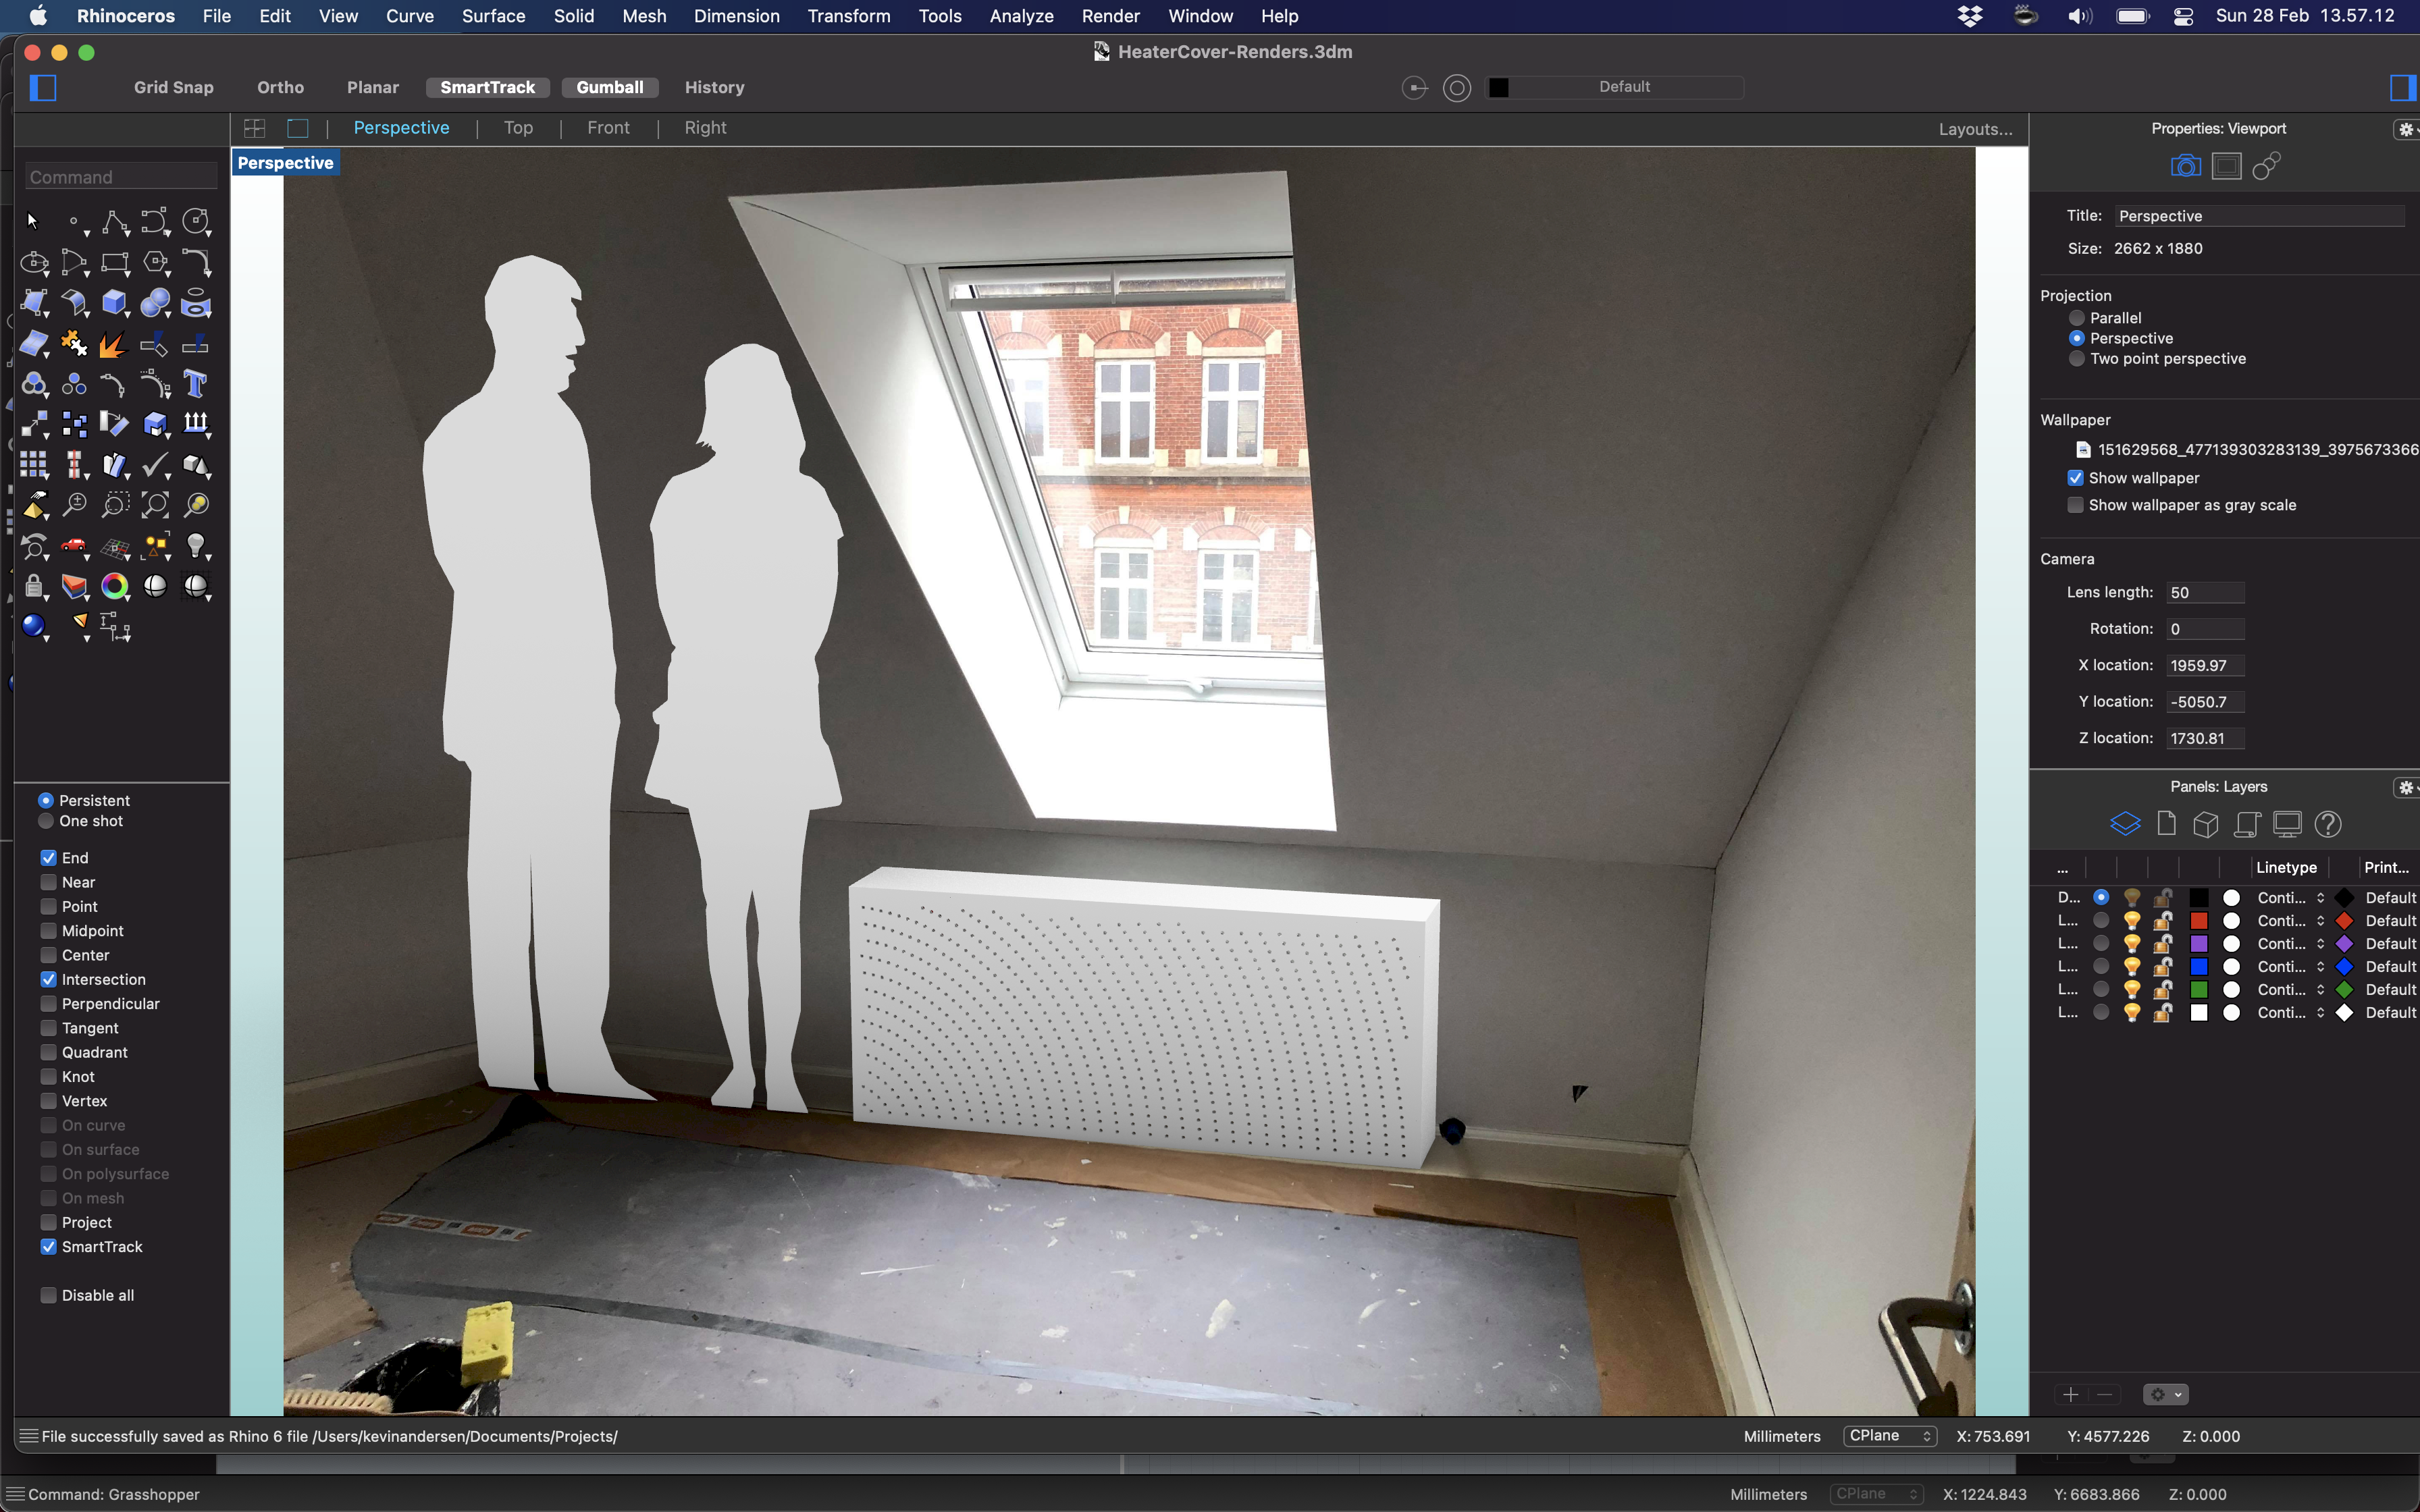Open the Display monitor panel icon
The width and height of the screenshot is (2420, 1512).
[x=2287, y=824]
